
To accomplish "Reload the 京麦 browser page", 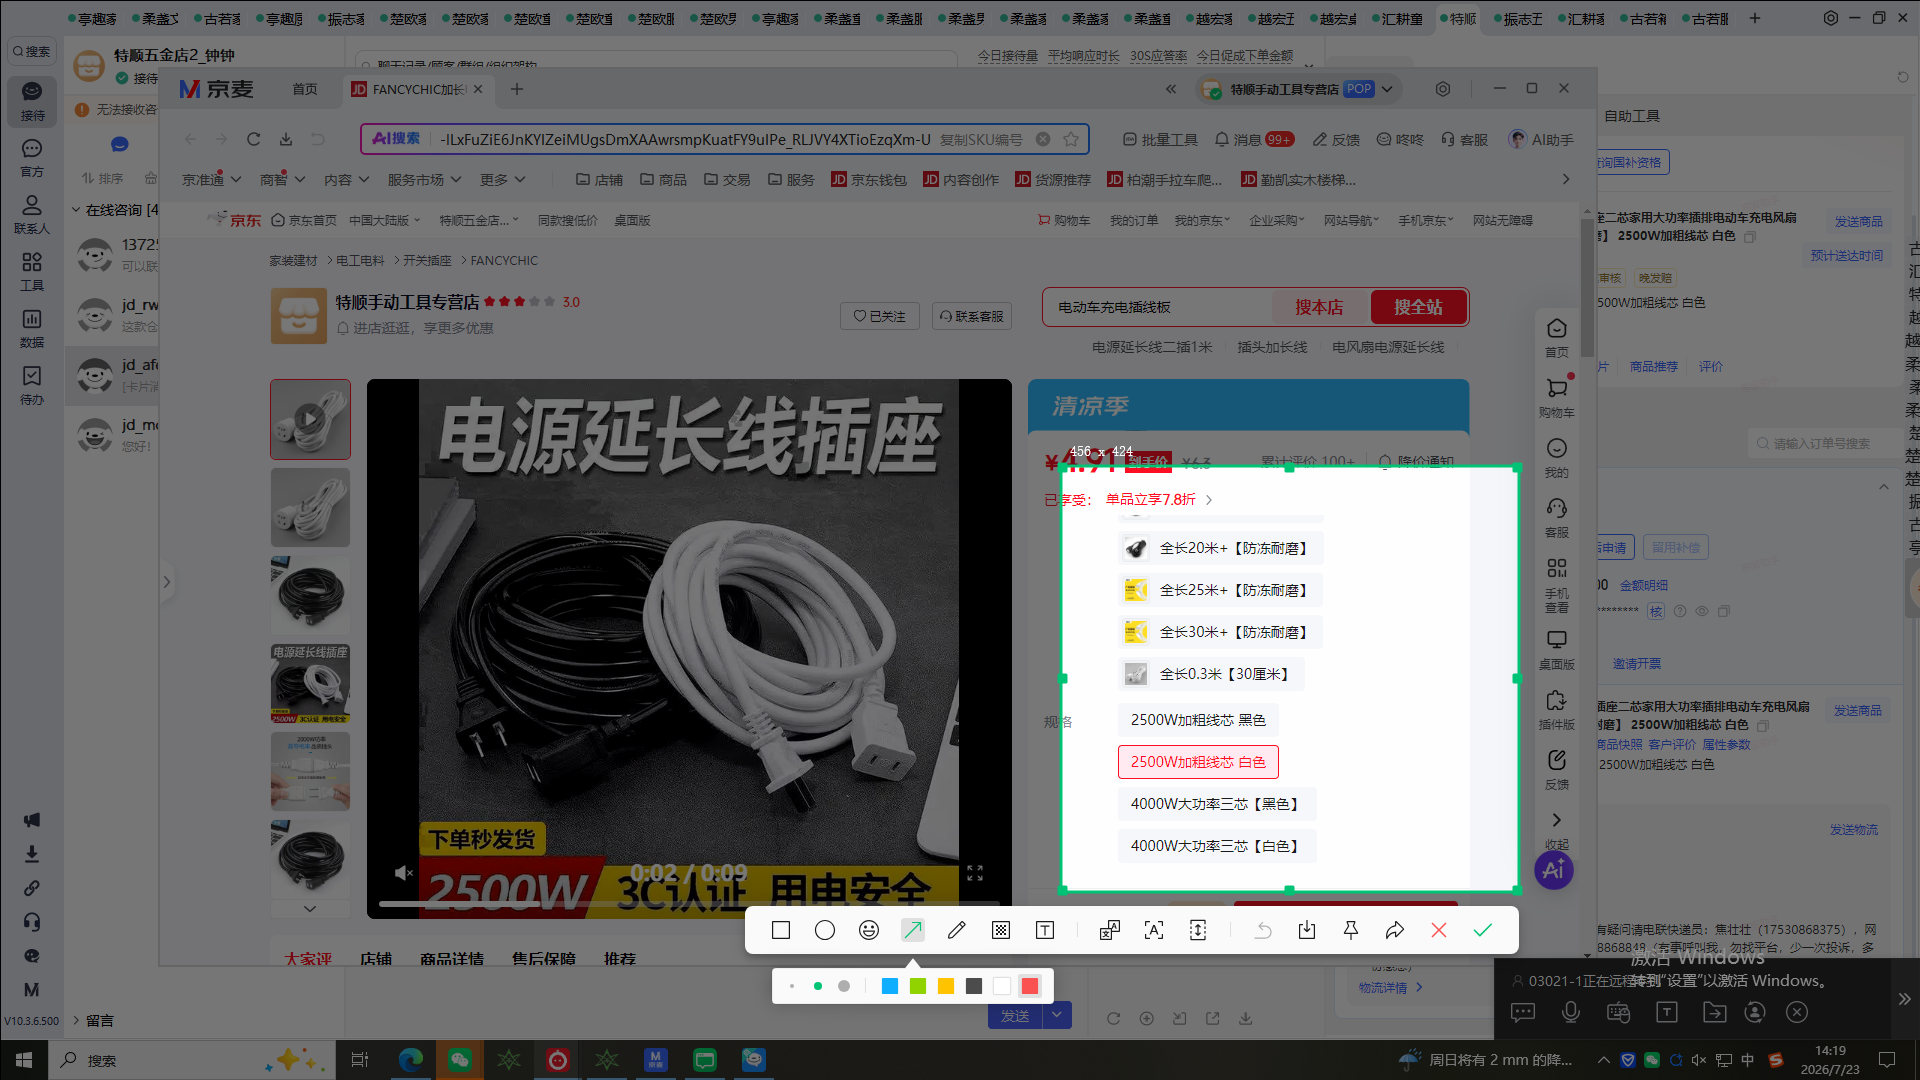I will coord(254,139).
